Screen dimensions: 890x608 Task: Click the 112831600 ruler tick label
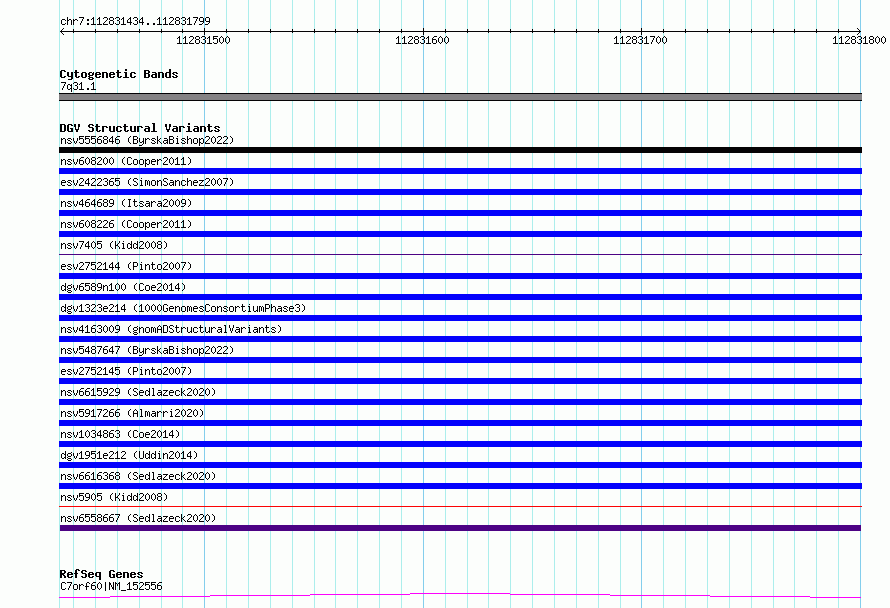[422, 40]
